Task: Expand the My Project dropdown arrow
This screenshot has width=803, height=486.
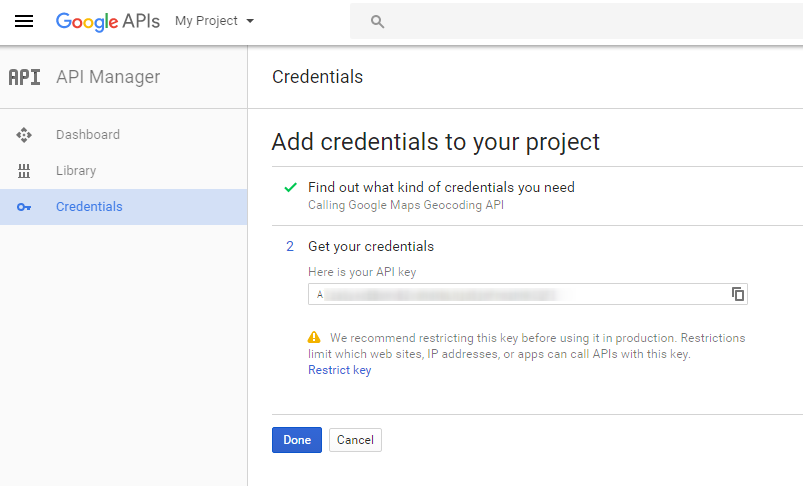Action: click(x=250, y=21)
